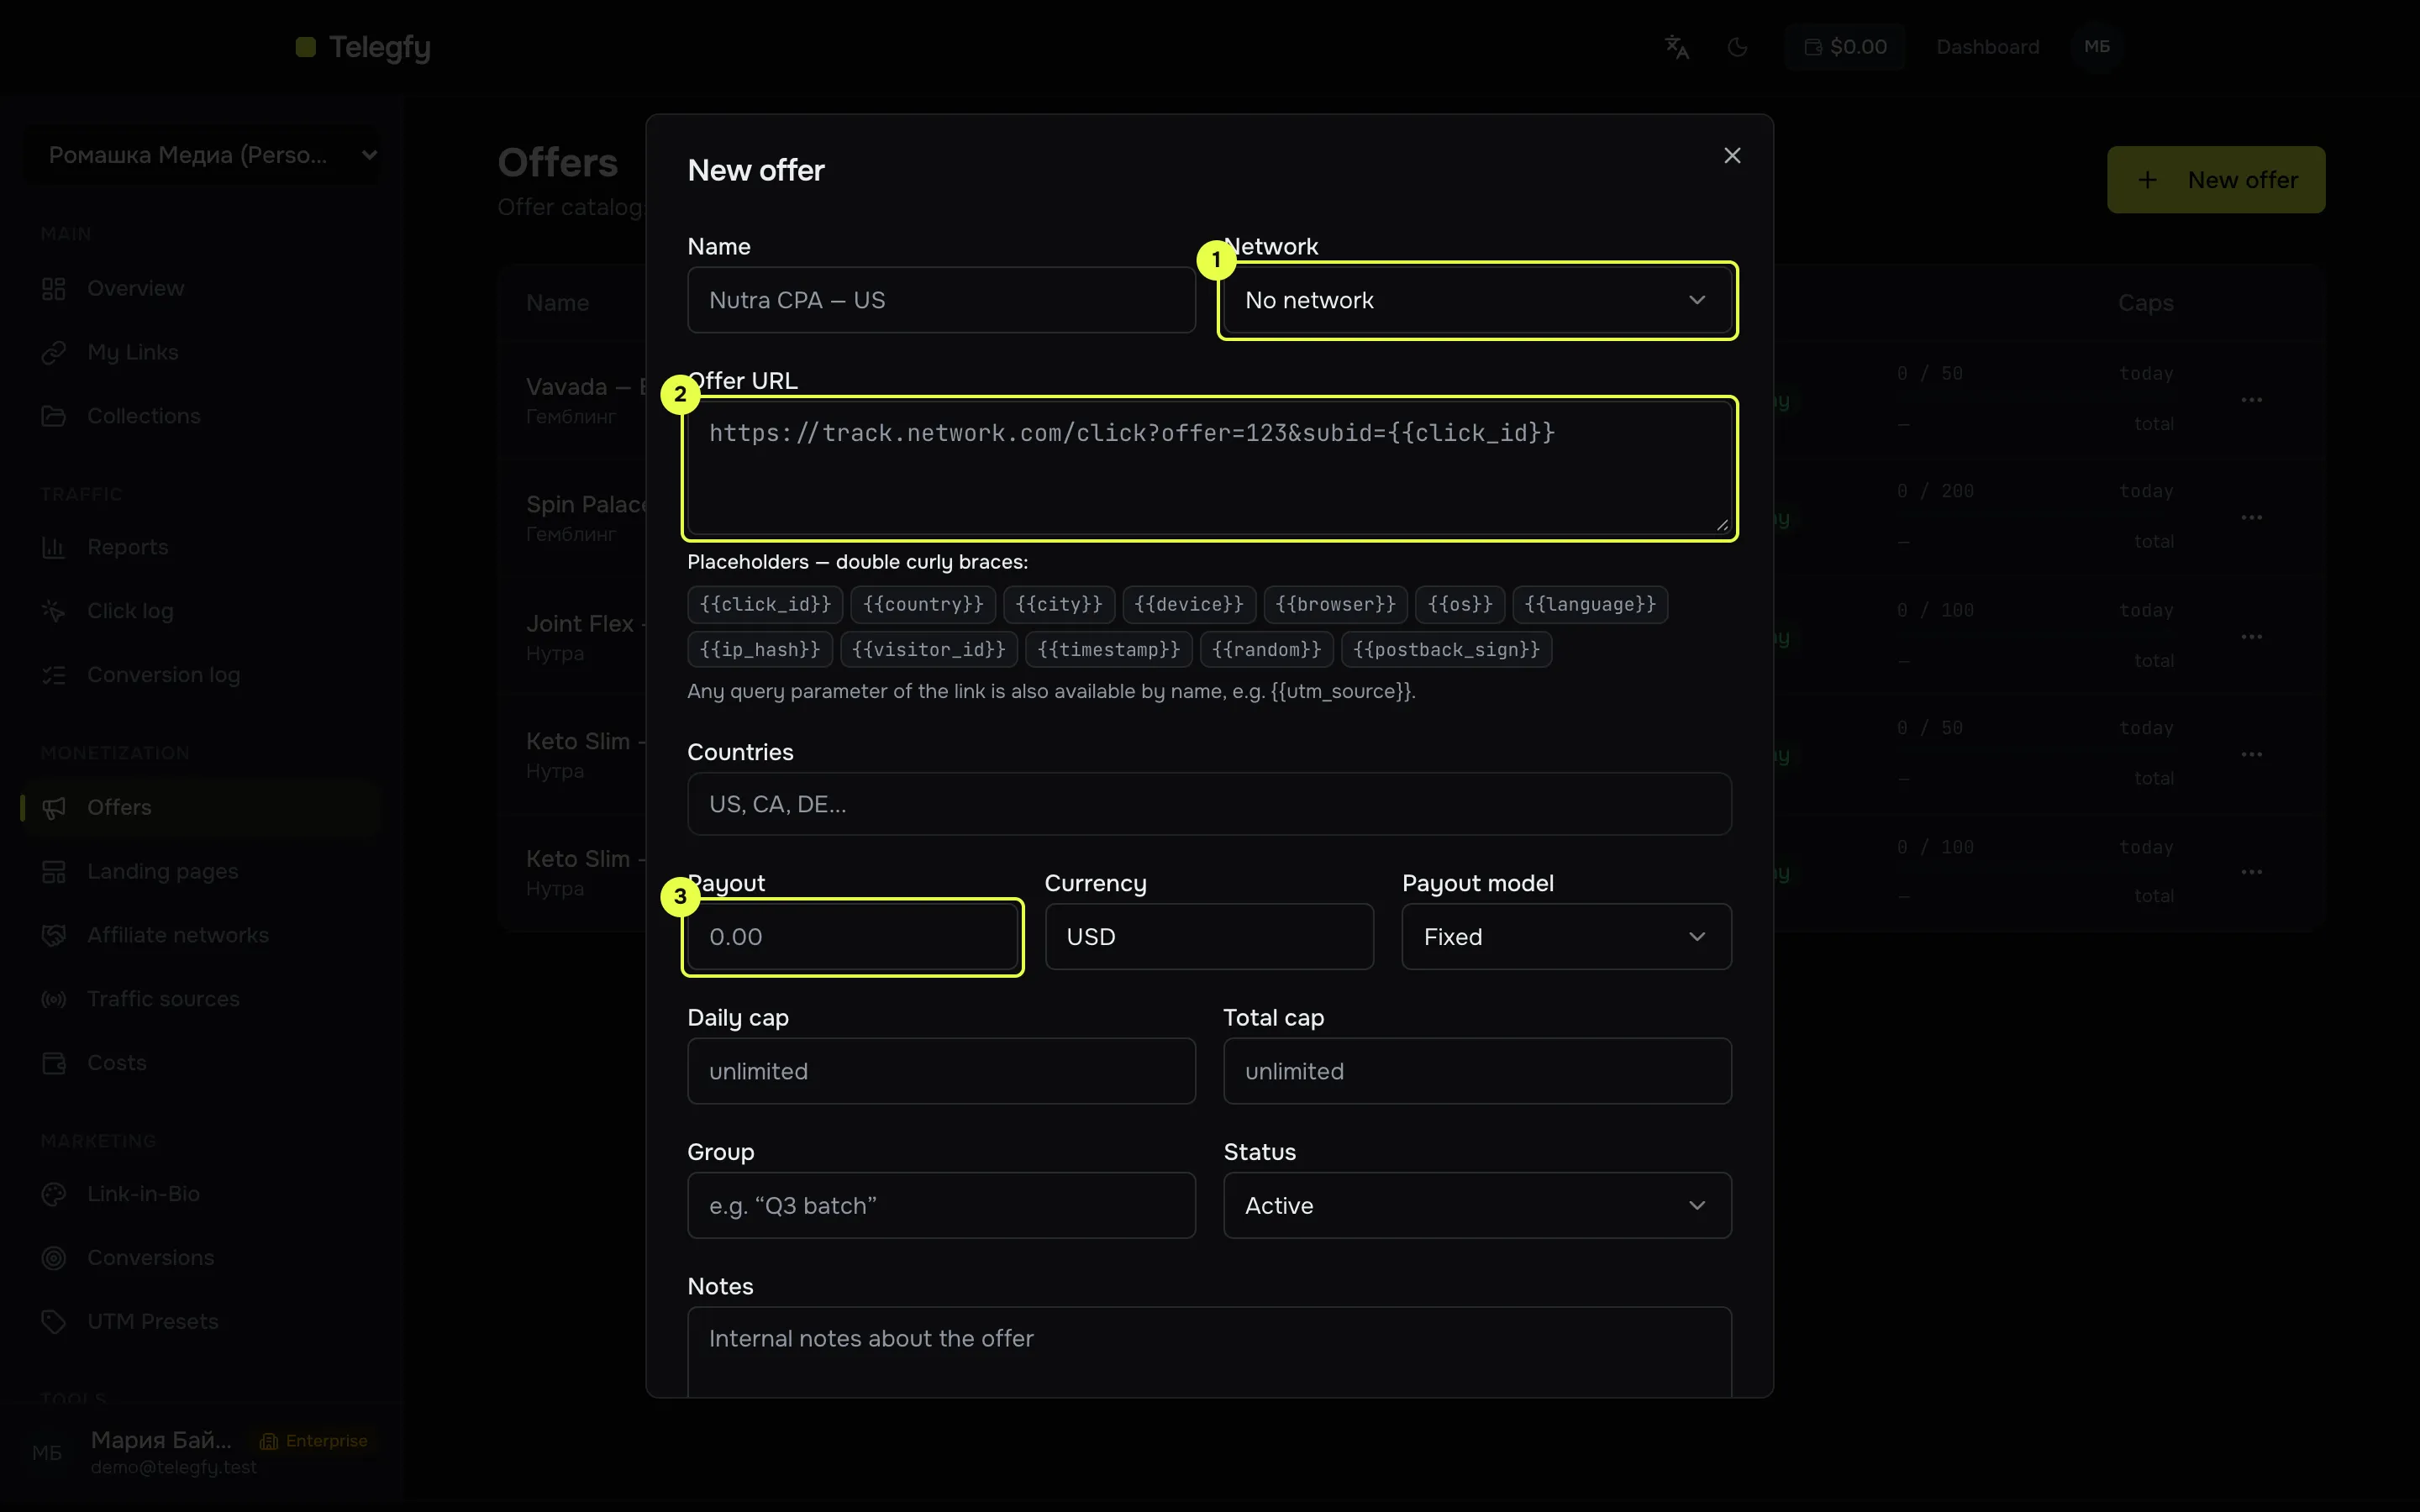Open the МБ user avatar in header
The width and height of the screenshot is (2420, 1512).
[2097, 47]
